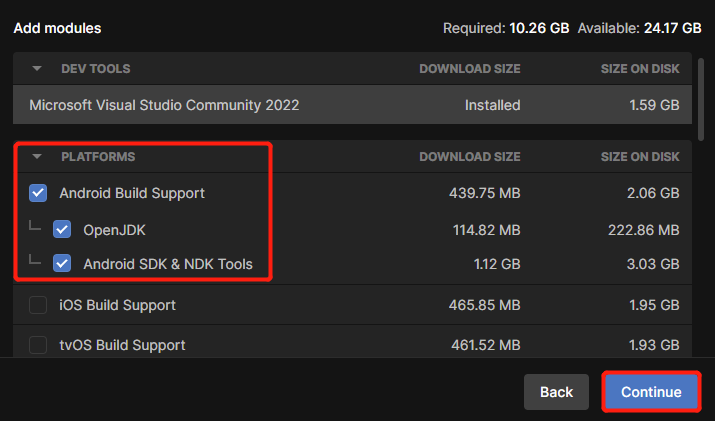The width and height of the screenshot is (715, 421).
Task: Click PLATFORMS Size On Disk column header
Action: pyautogui.click(x=640, y=157)
